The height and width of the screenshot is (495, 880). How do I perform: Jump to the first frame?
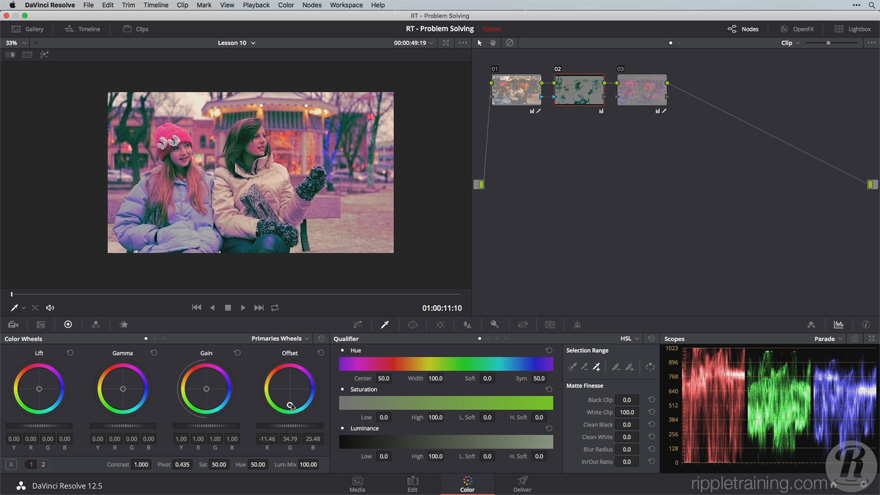pyautogui.click(x=196, y=308)
